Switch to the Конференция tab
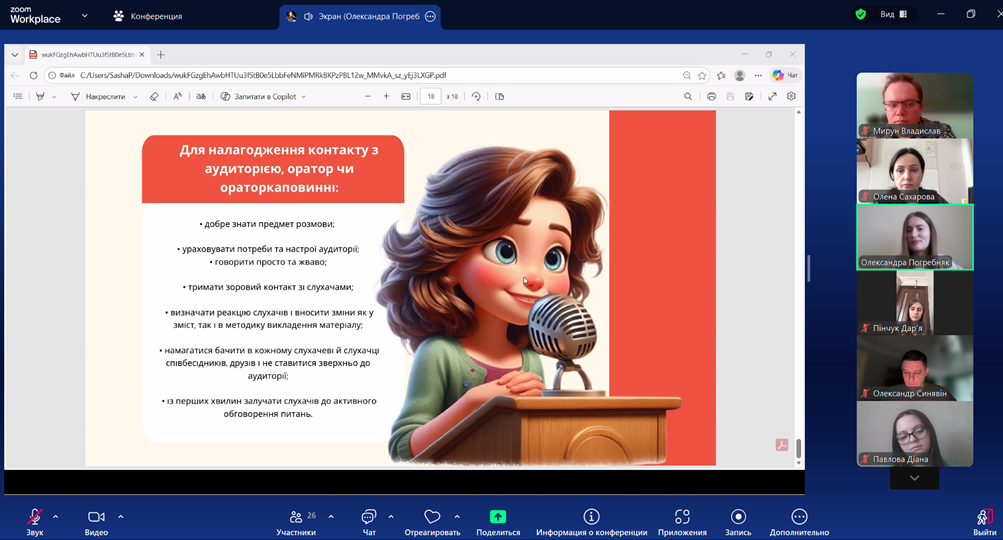1003x540 pixels. pyautogui.click(x=147, y=16)
